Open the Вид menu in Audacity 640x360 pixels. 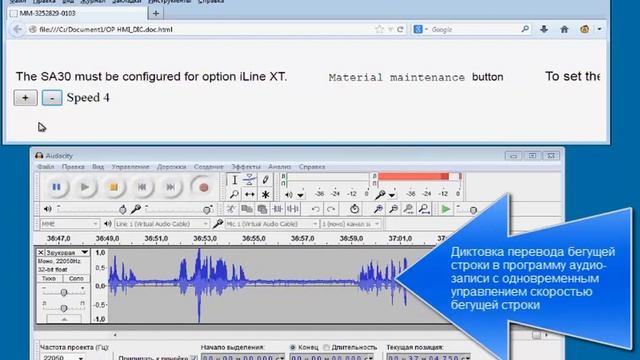(x=98, y=167)
